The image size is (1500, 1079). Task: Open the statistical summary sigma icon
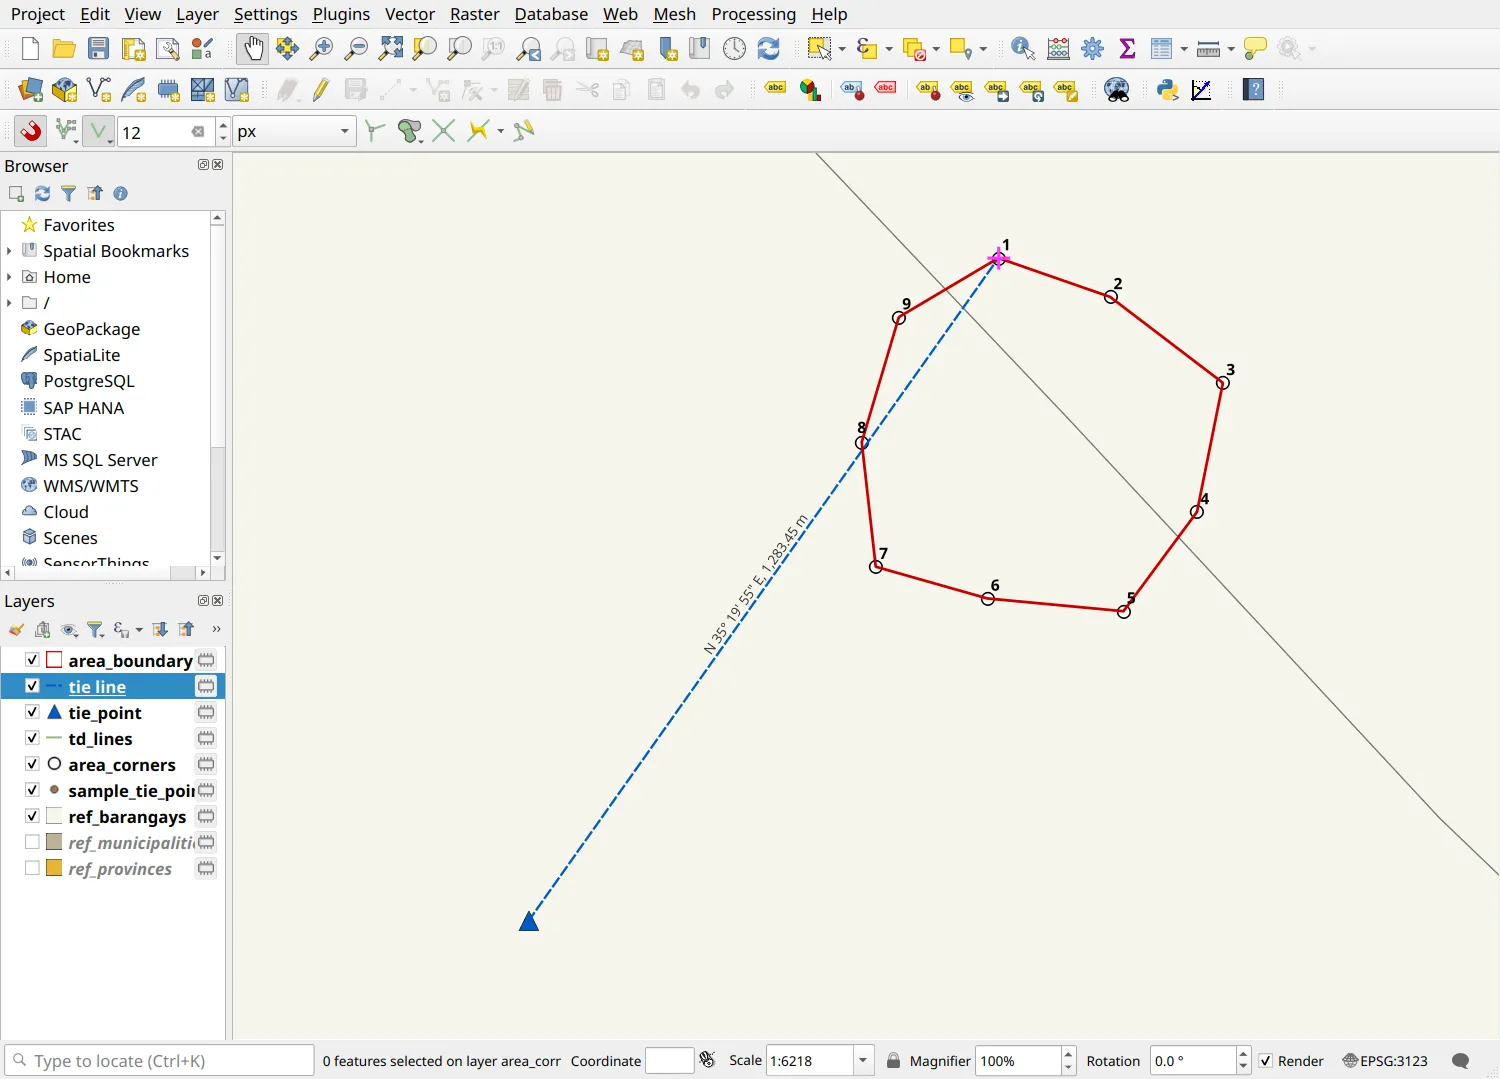[x=1127, y=48]
